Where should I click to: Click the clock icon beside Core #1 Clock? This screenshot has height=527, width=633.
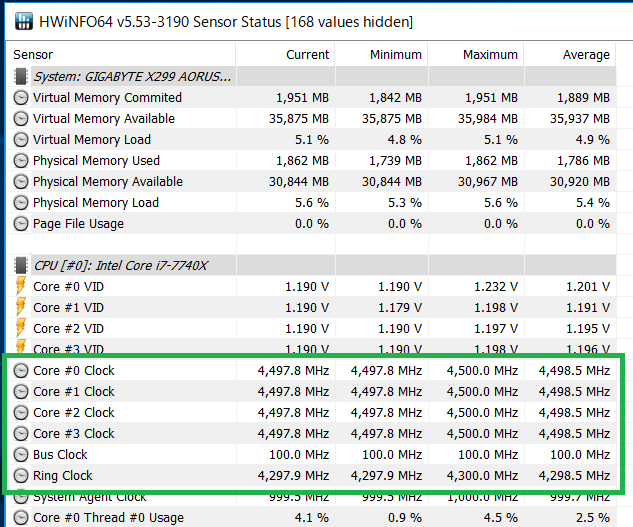point(21,391)
